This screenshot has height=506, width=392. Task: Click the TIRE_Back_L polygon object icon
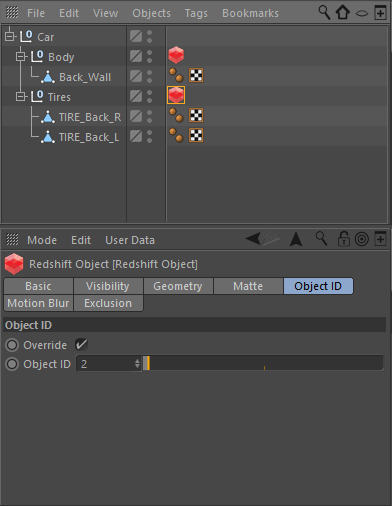[48, 137]
